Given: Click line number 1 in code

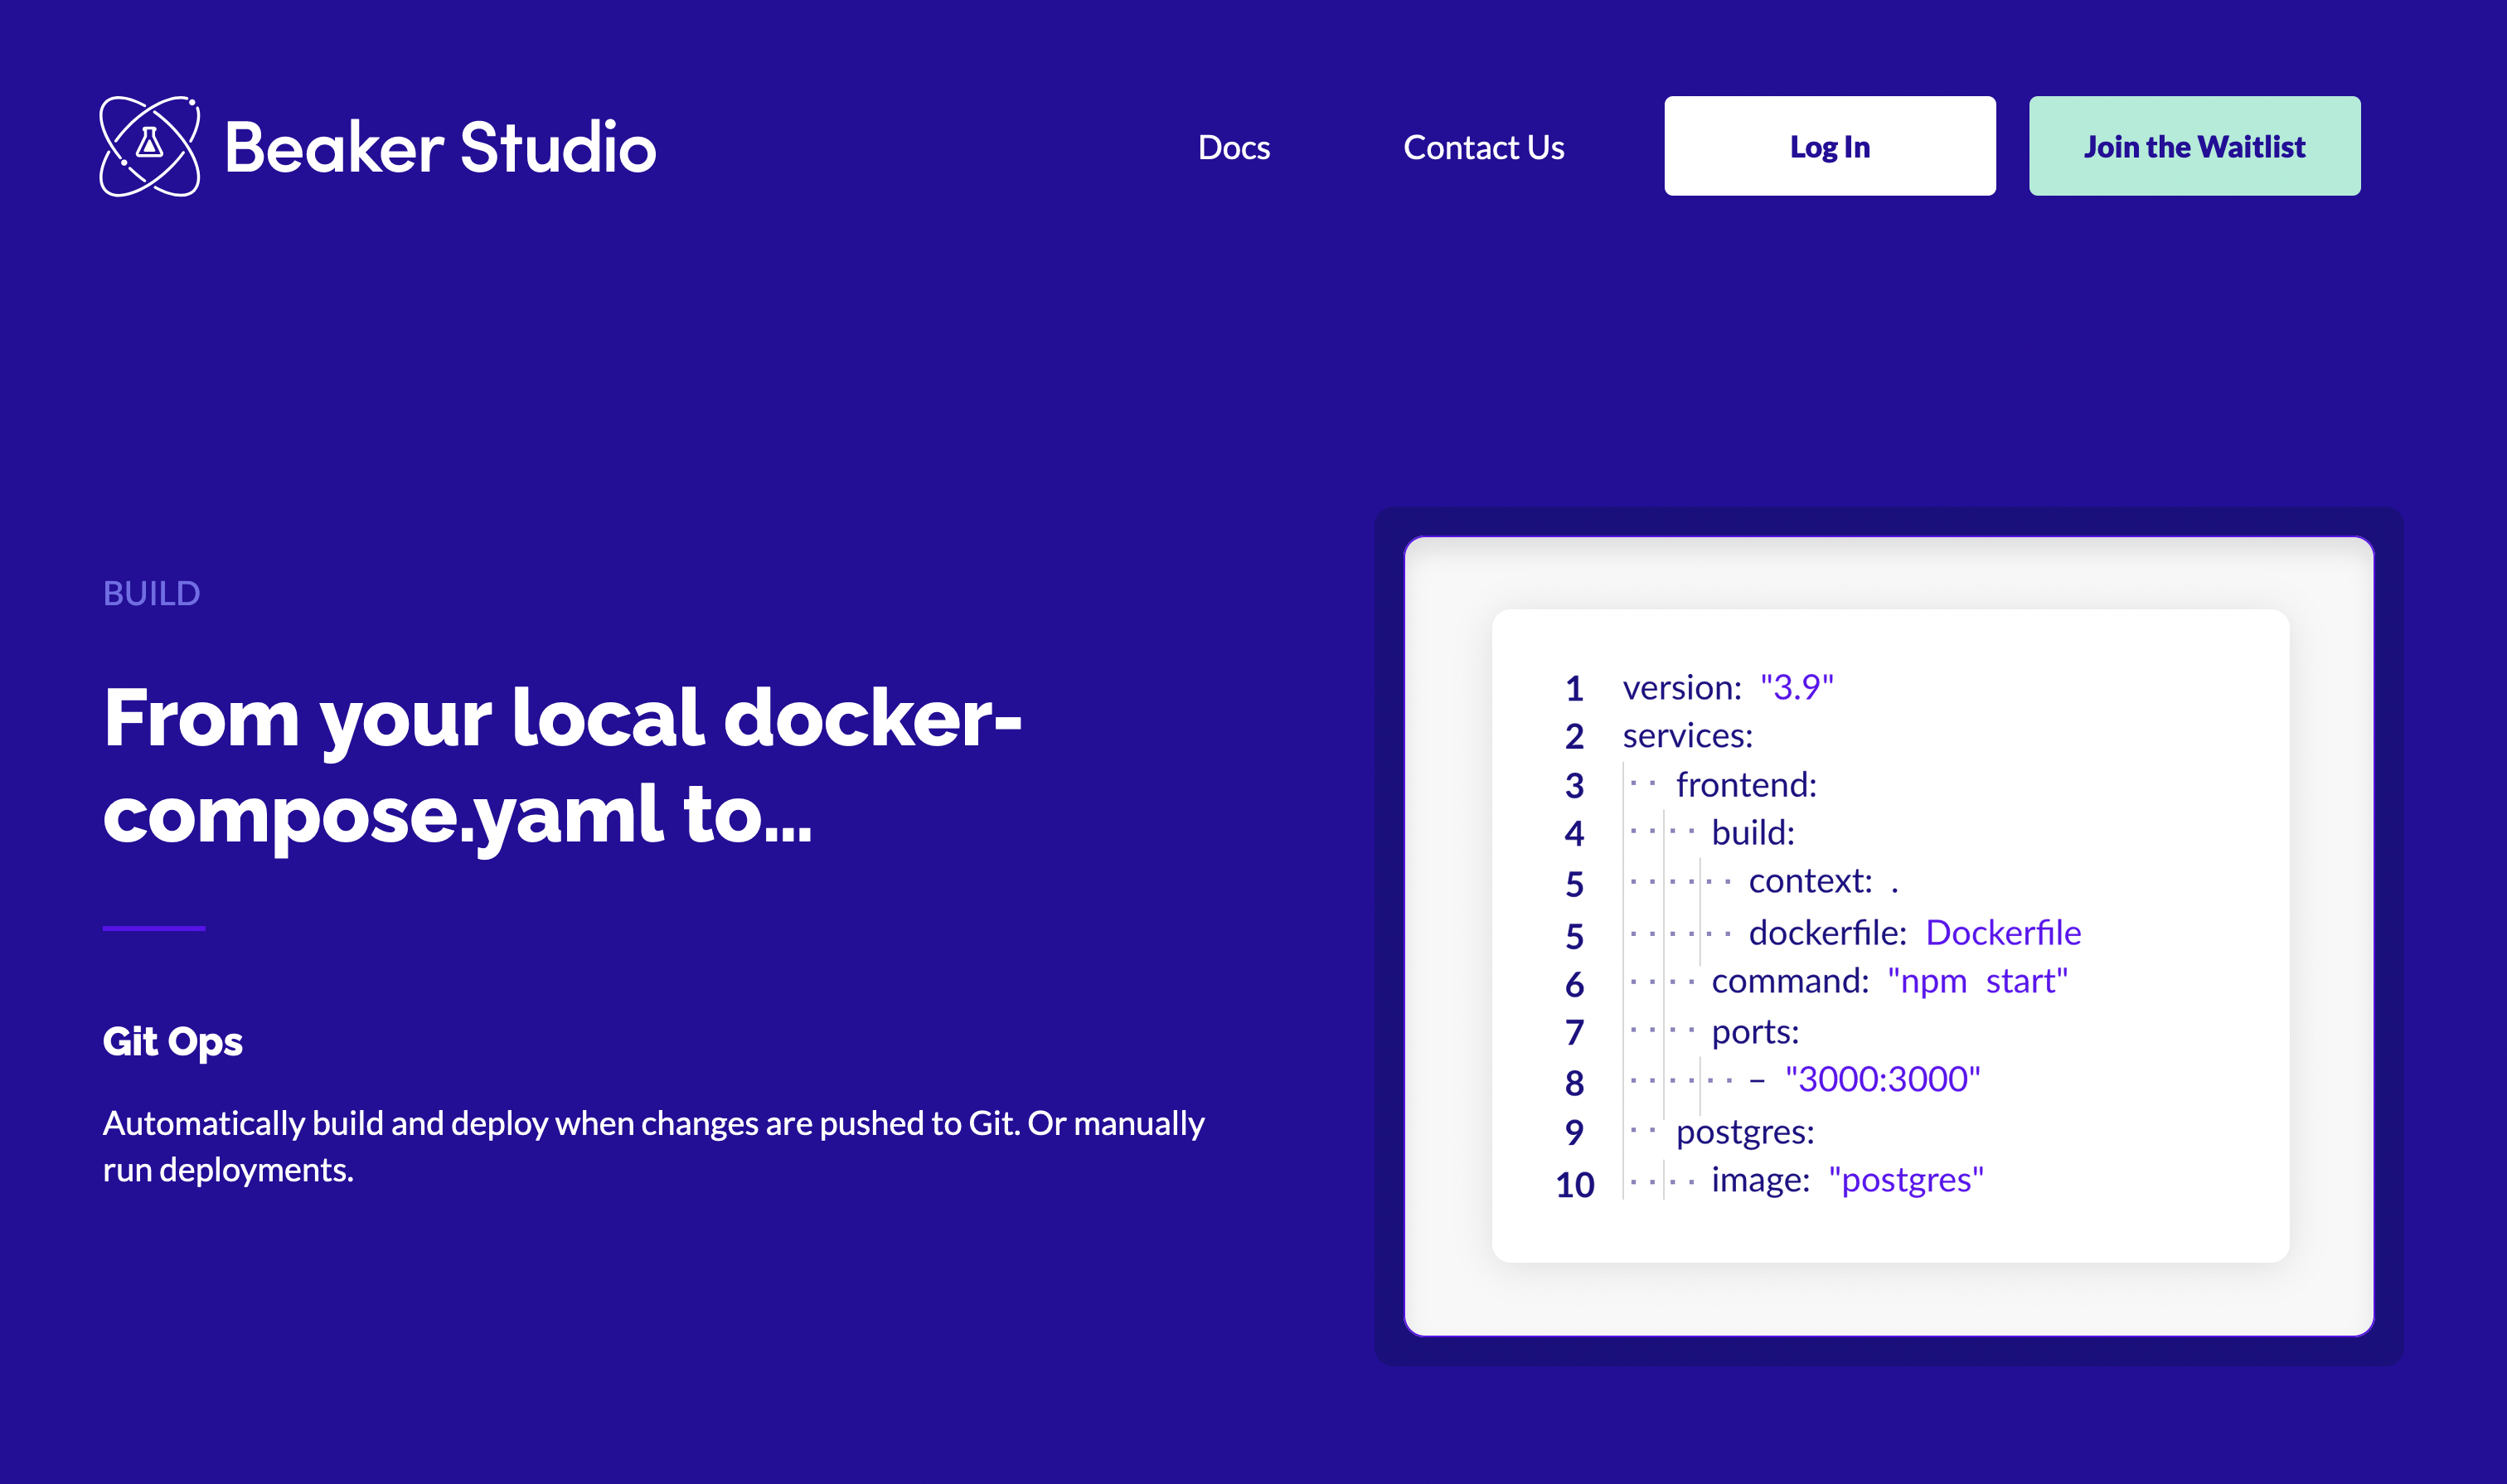Looking at the screenshot, I should 1574,688.
